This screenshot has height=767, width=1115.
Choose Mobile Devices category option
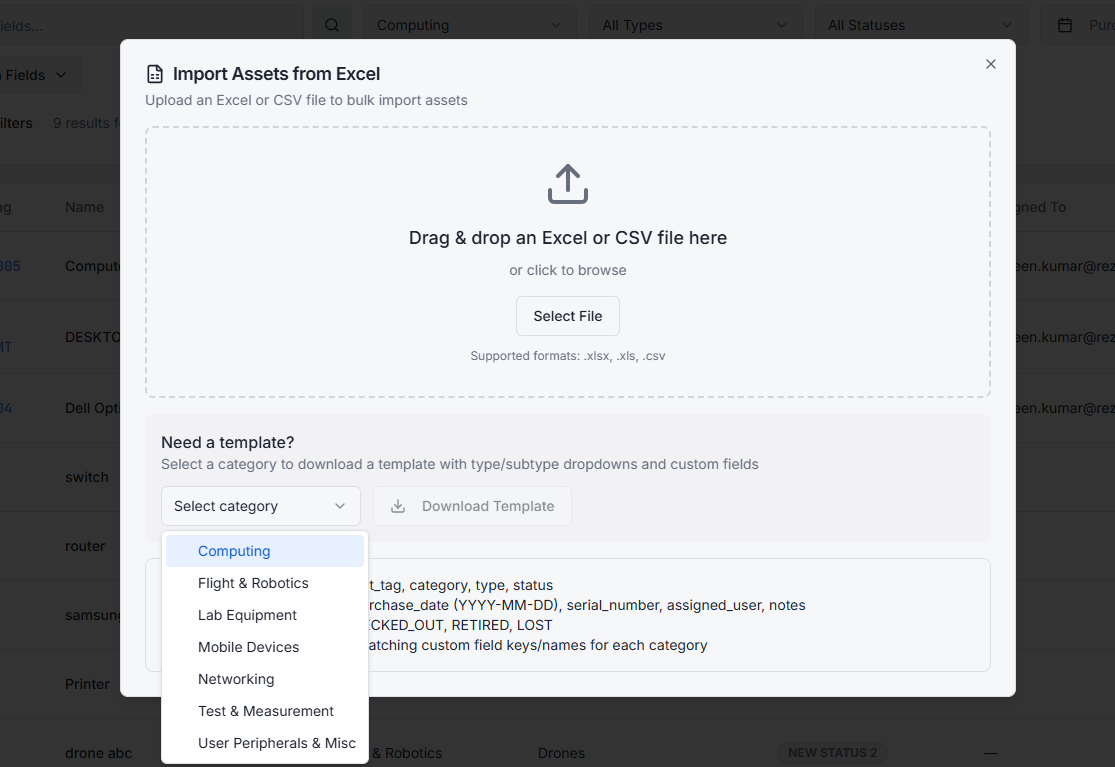pos(265,647)
